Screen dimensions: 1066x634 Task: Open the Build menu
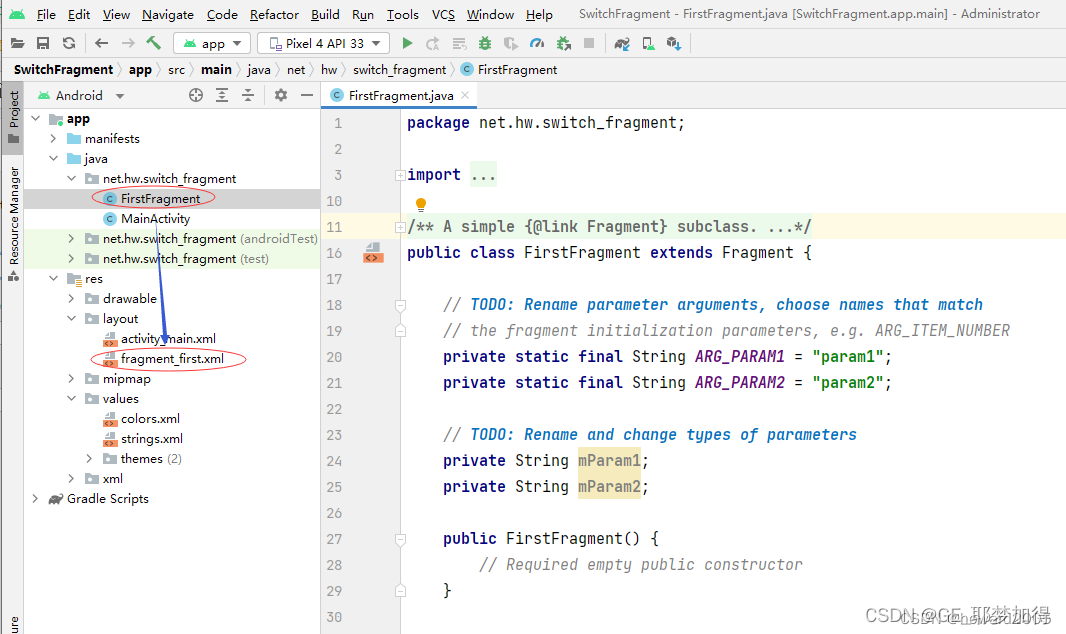pyautogui.click(x=325, y=14)
